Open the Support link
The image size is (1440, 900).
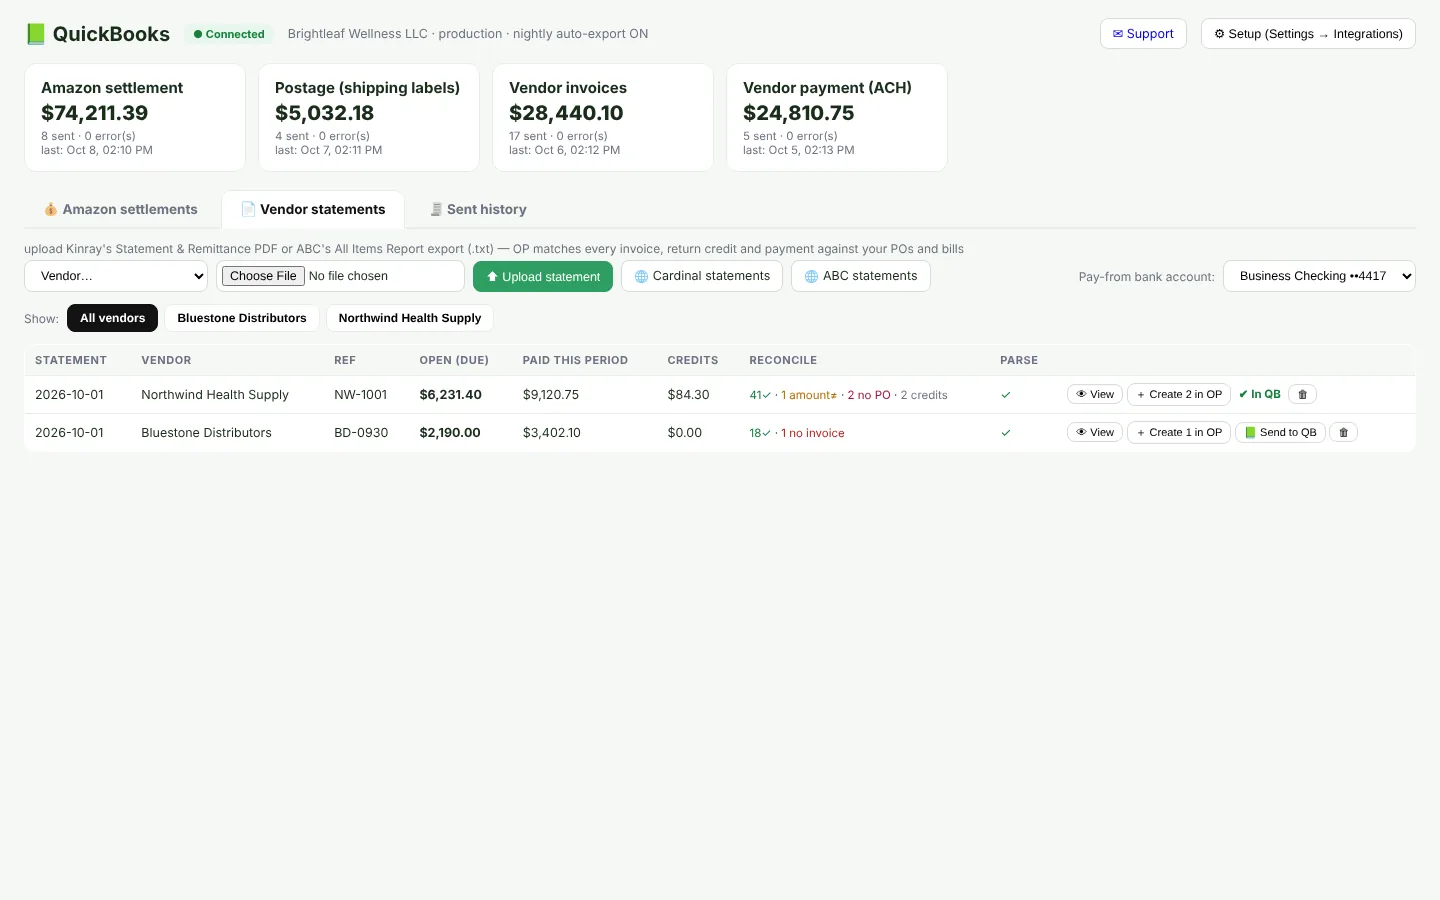(x=1143, y=34)
